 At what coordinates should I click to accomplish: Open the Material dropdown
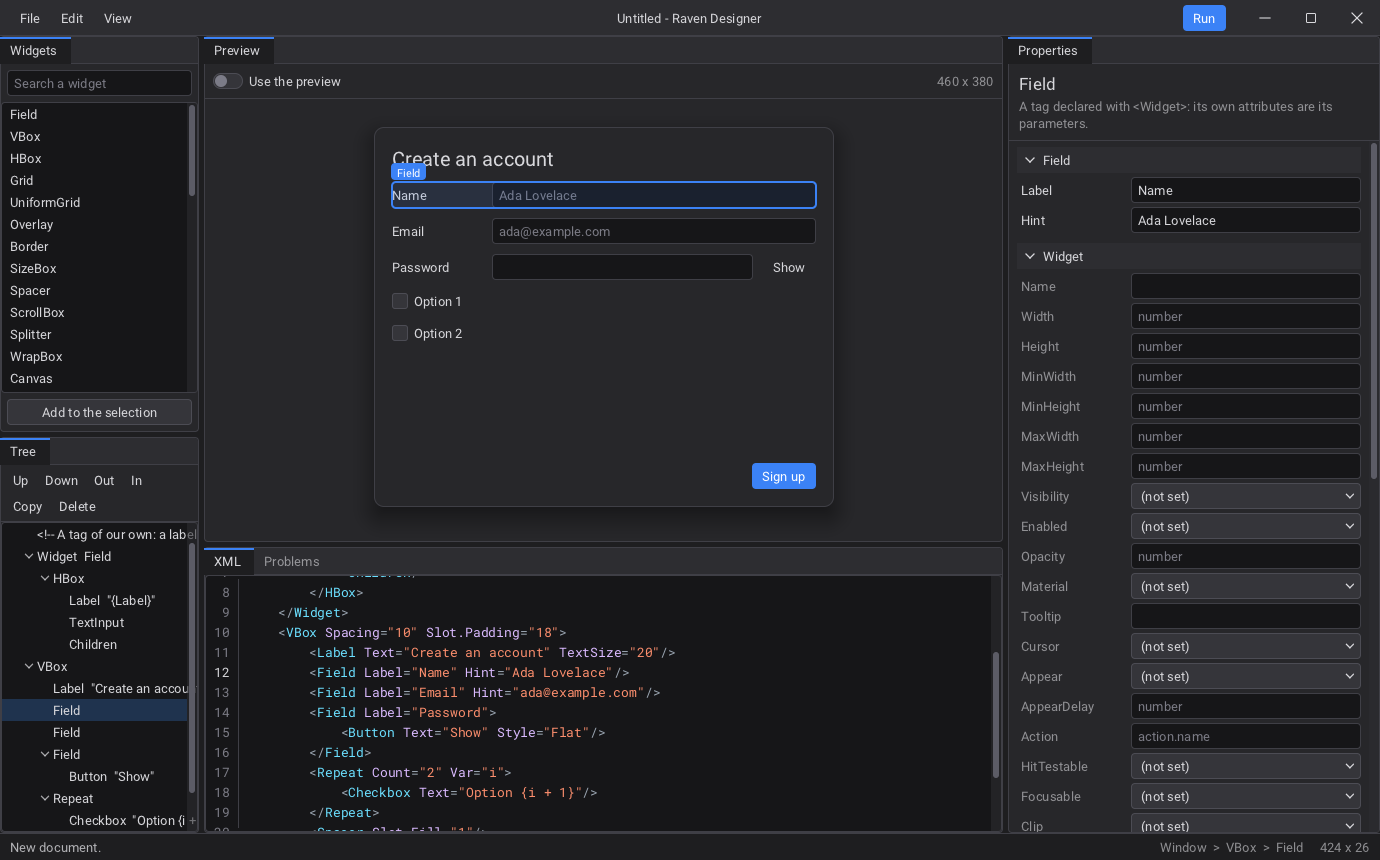coord(1245,586)
